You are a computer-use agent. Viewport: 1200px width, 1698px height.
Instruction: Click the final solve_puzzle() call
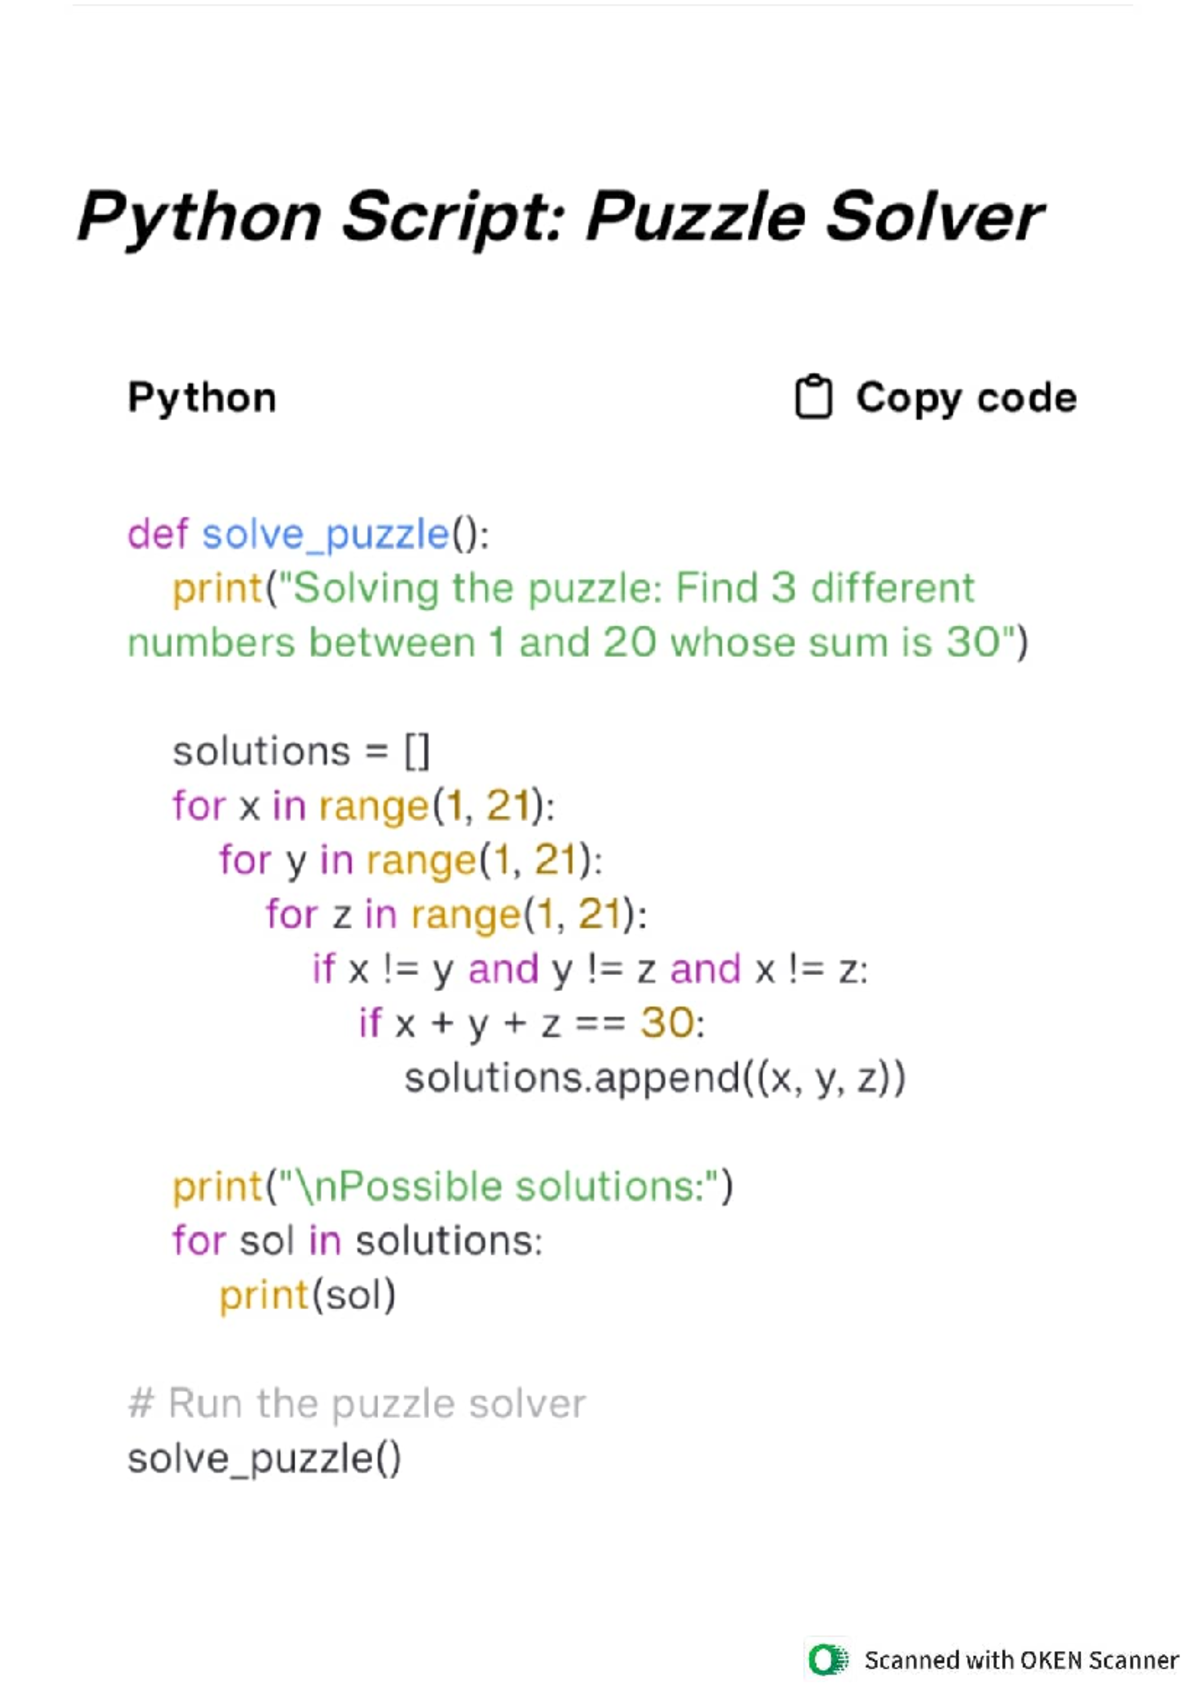tap(264, 1458)
